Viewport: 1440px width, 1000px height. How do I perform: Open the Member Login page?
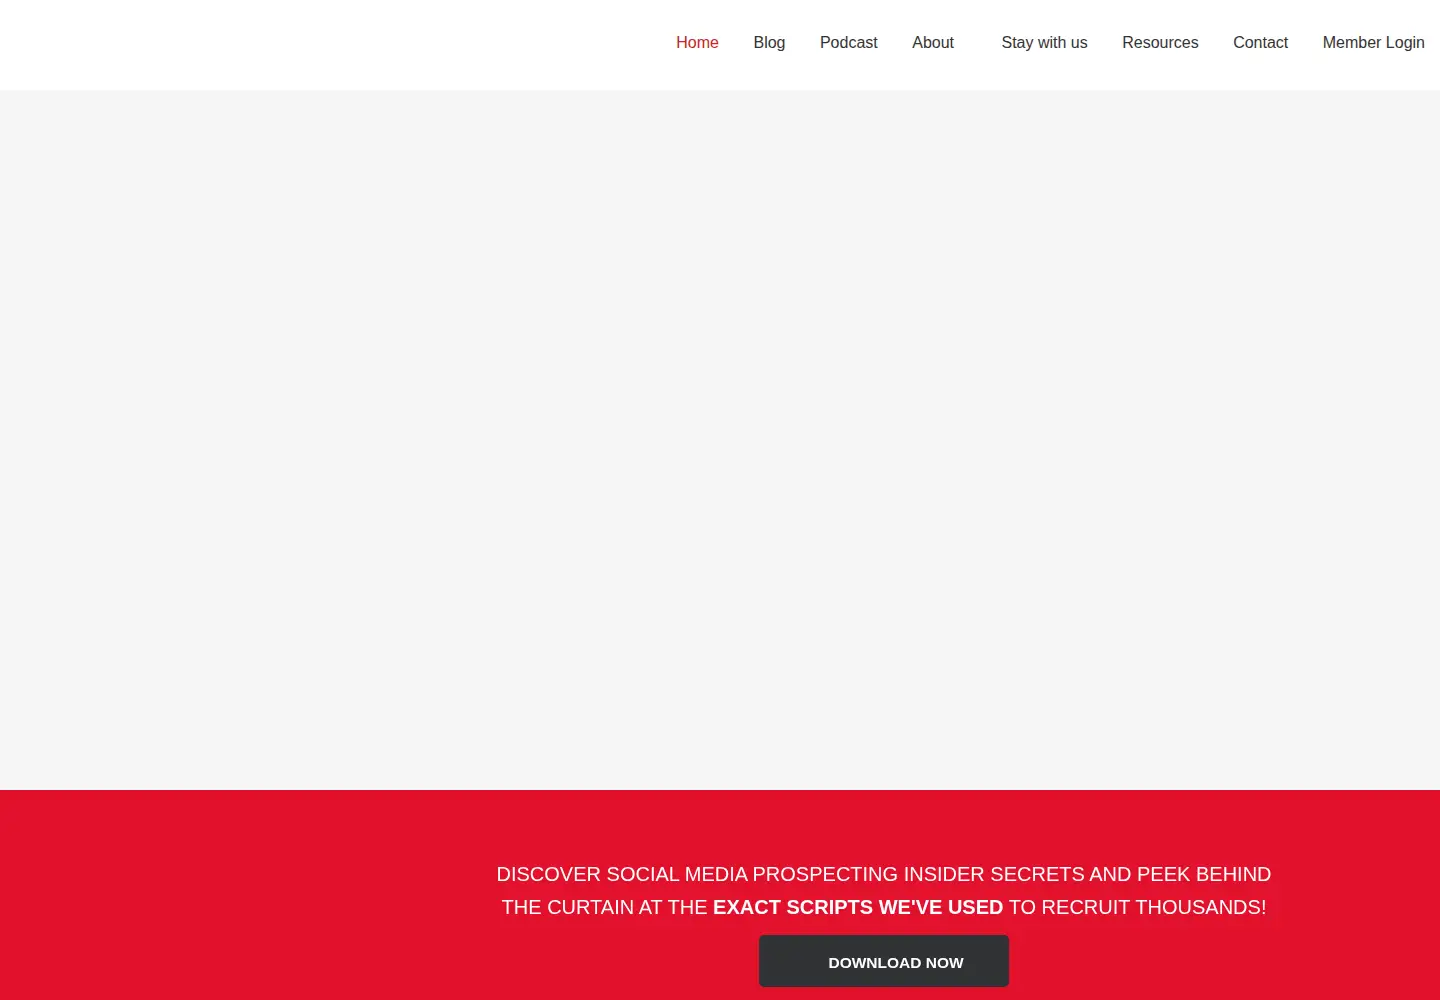(1373, 43)
